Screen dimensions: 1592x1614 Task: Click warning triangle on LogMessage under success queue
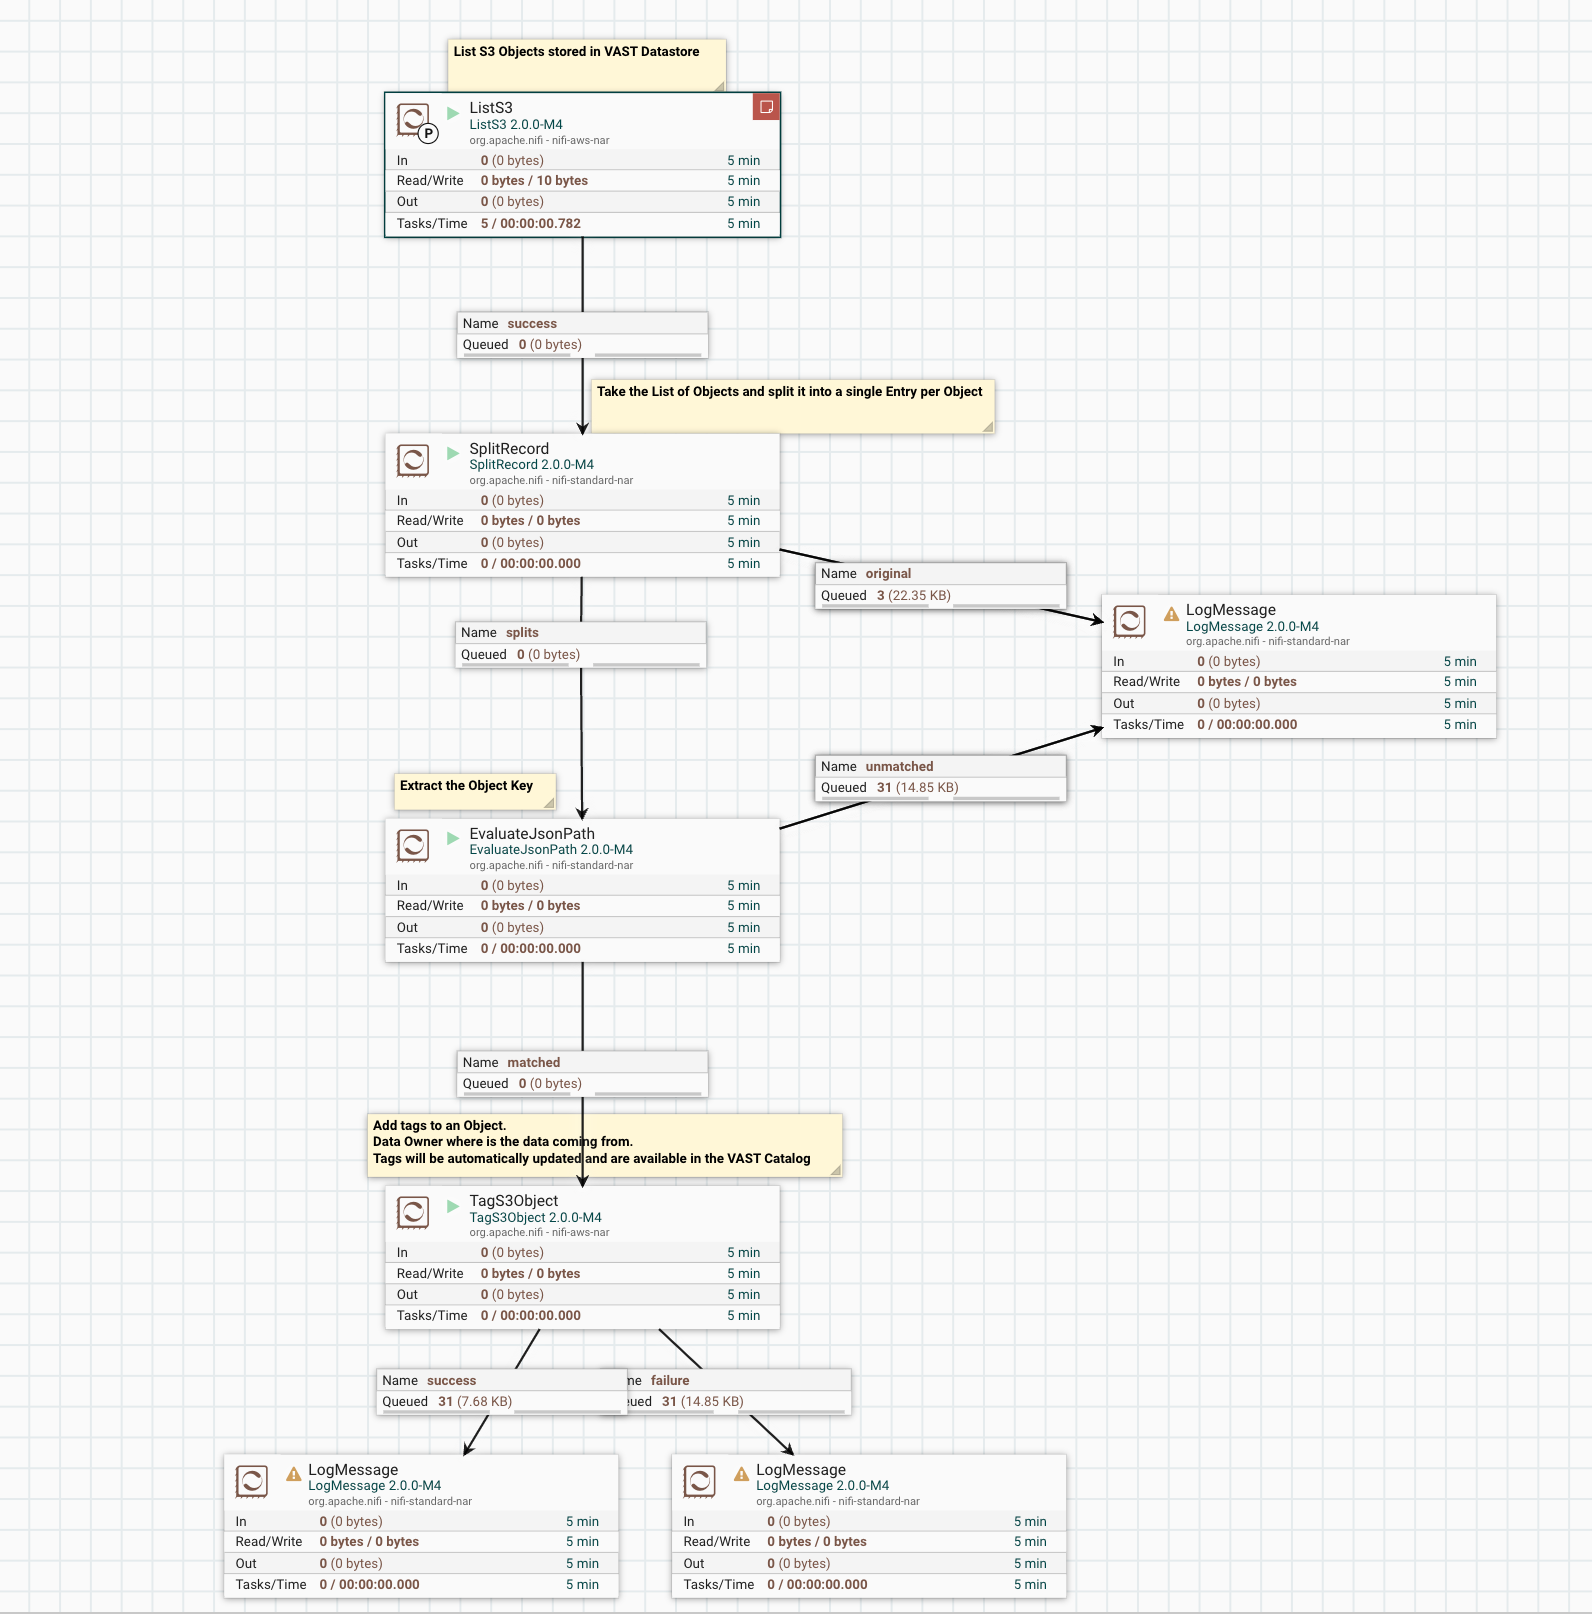[293, 1474]
